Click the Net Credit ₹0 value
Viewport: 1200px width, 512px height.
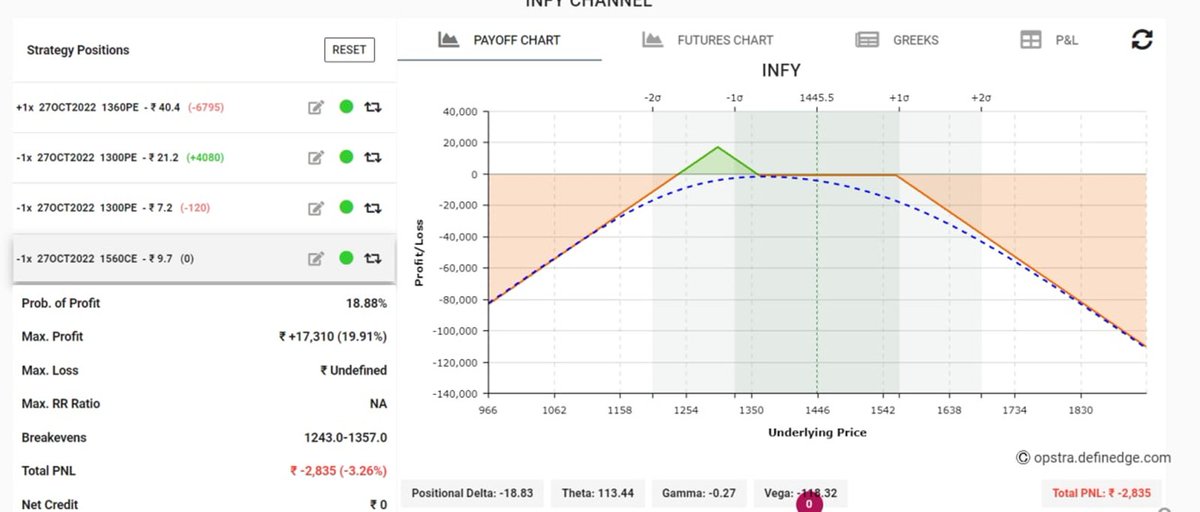pos(377,505)
